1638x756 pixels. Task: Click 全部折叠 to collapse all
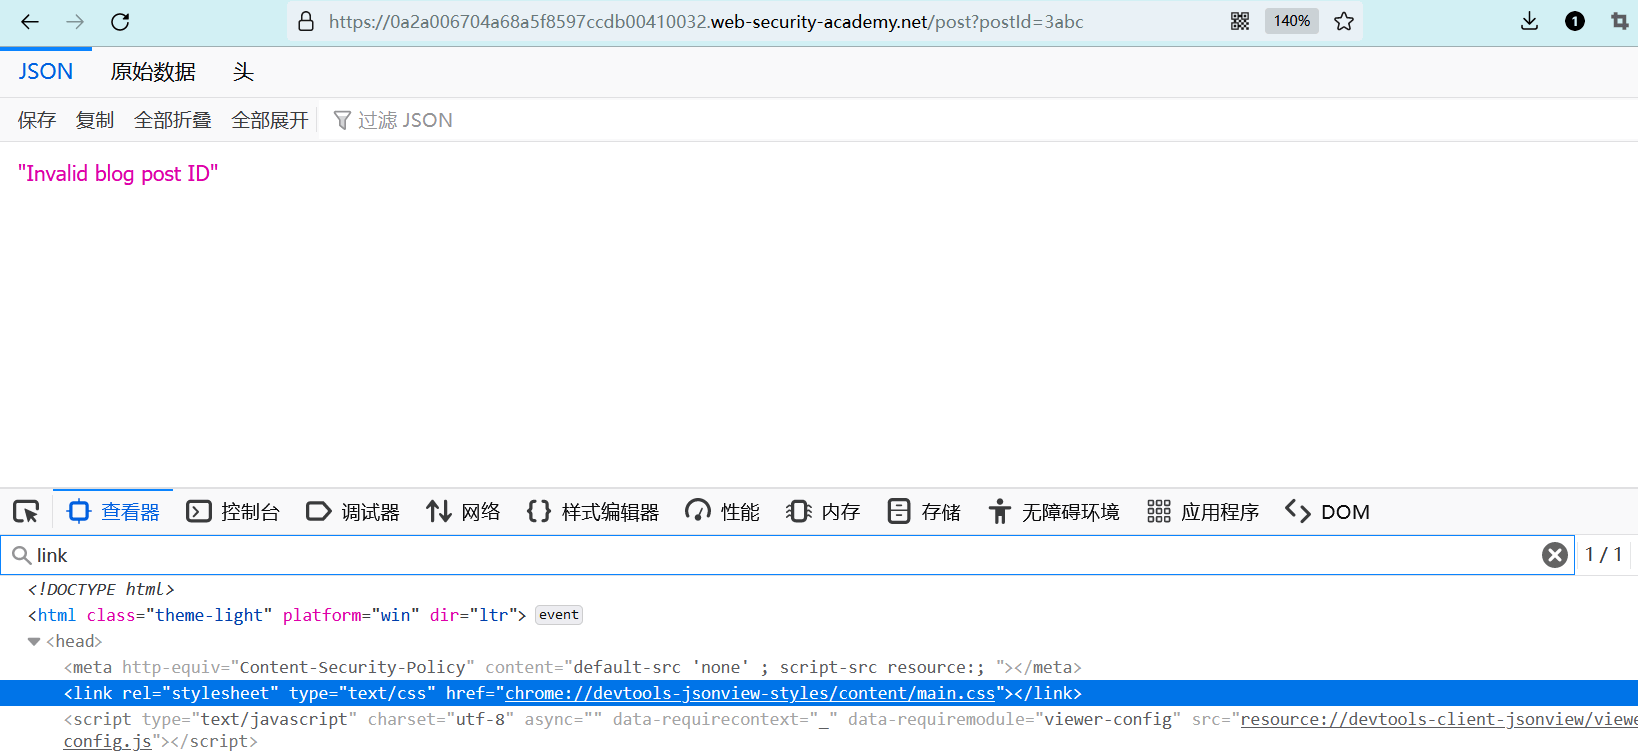[172, 120]
